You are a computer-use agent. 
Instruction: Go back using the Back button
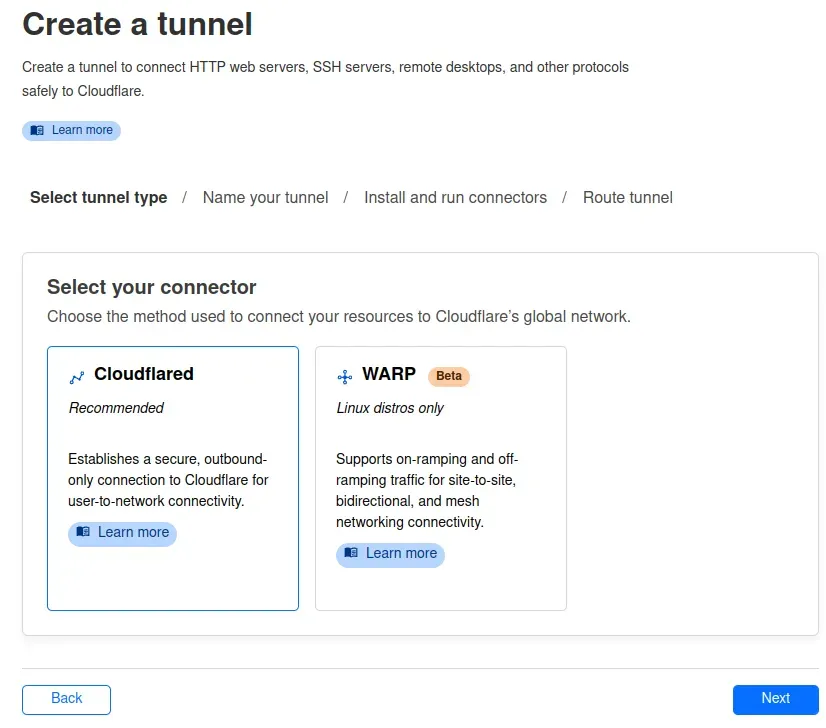tap(66, 699)
